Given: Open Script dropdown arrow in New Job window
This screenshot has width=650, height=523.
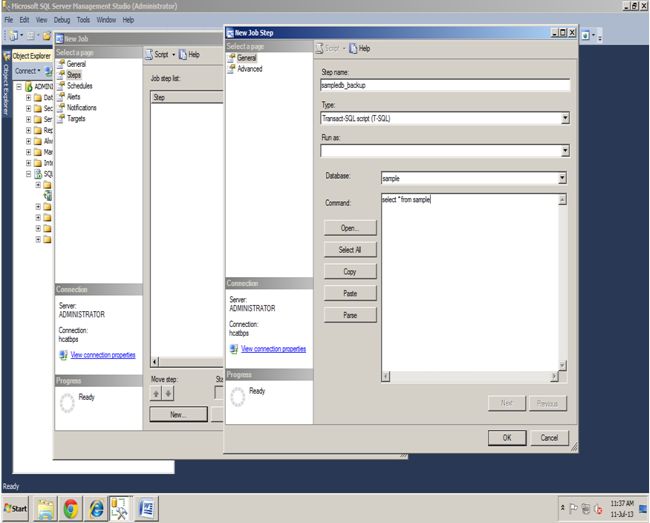Looking at the screenshot, I should tap(174, 55).
